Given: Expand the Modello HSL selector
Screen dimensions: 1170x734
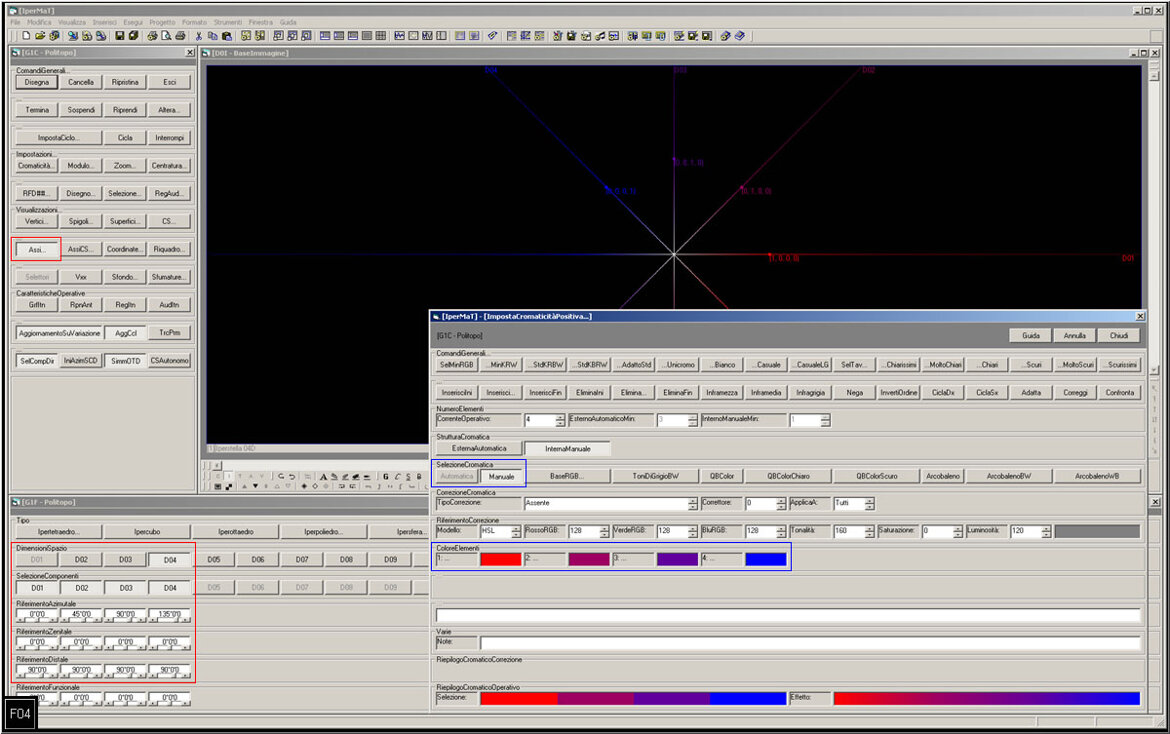Looking at the screenshot, I should pyautogui.click(x=516, y=532).
